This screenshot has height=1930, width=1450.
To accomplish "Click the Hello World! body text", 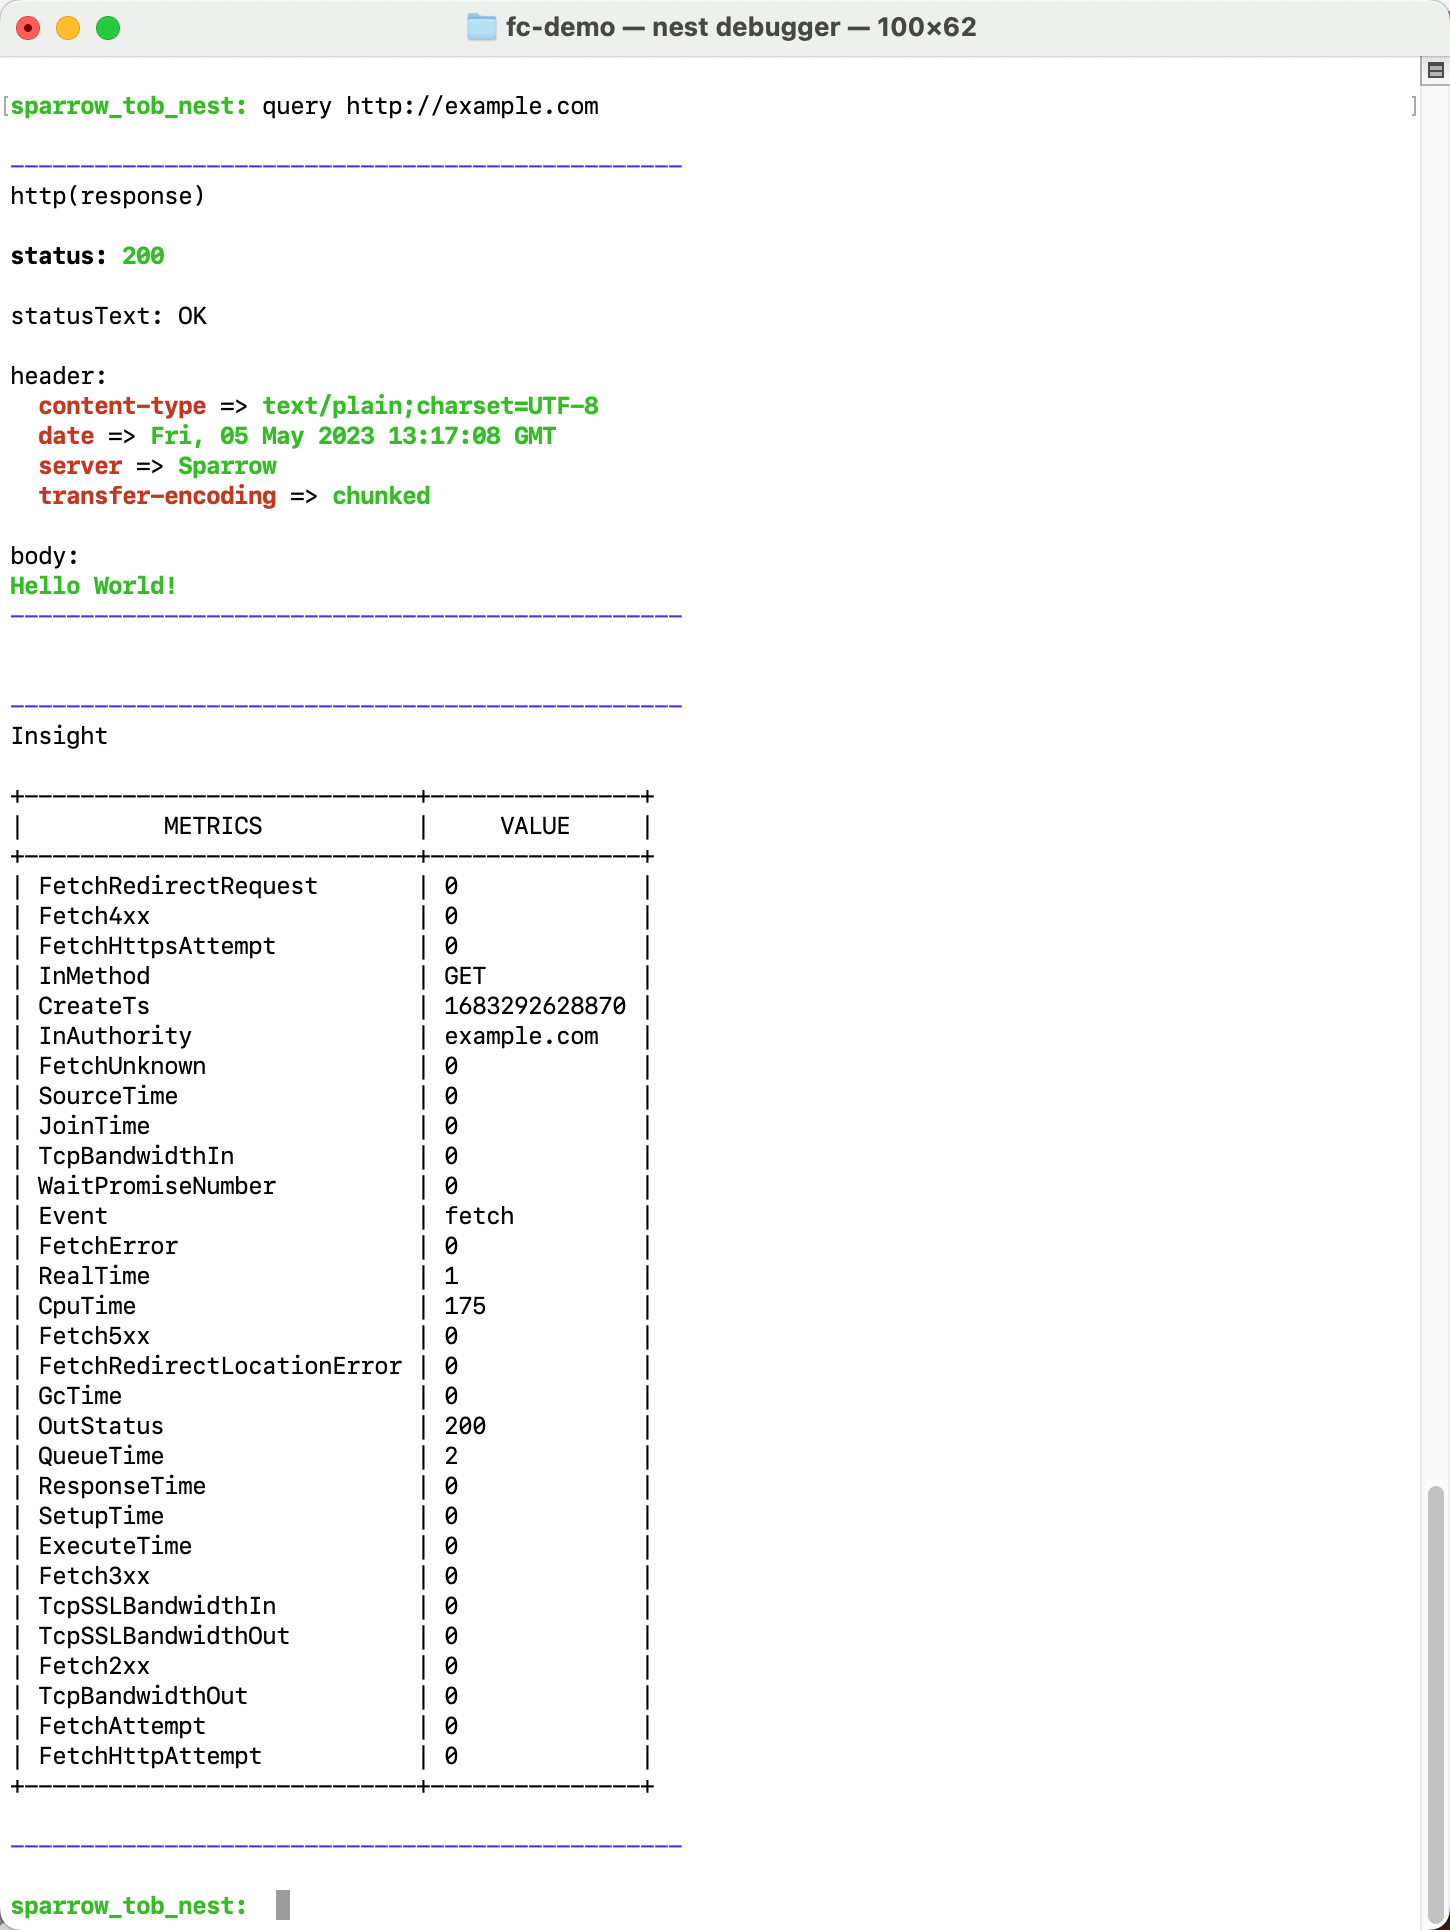I will tap(94, 586).
